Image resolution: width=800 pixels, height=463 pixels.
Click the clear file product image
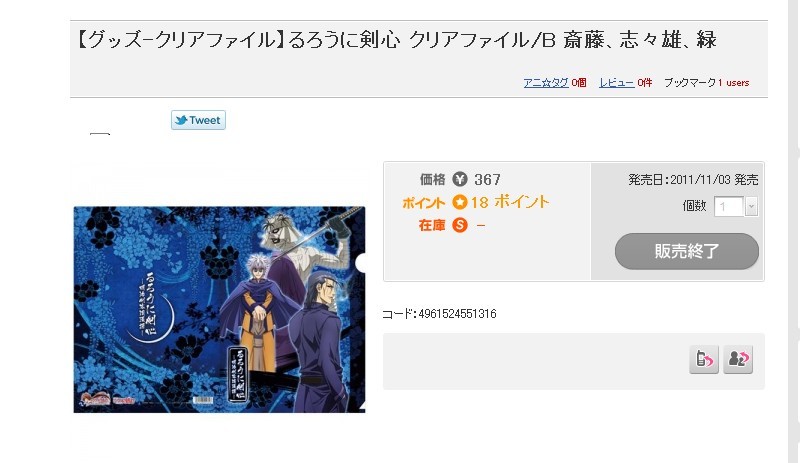[219, 309]
